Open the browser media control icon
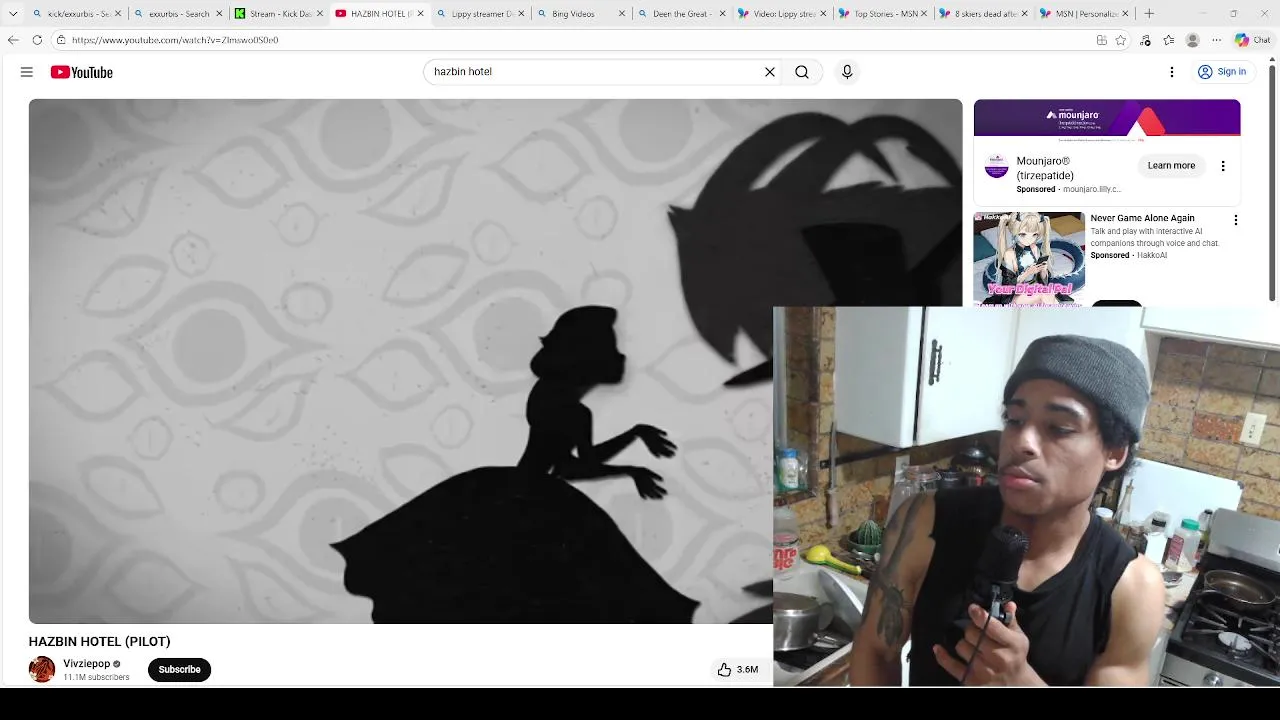Viewport: 1280px width, 720px height. click(1145, 40)
